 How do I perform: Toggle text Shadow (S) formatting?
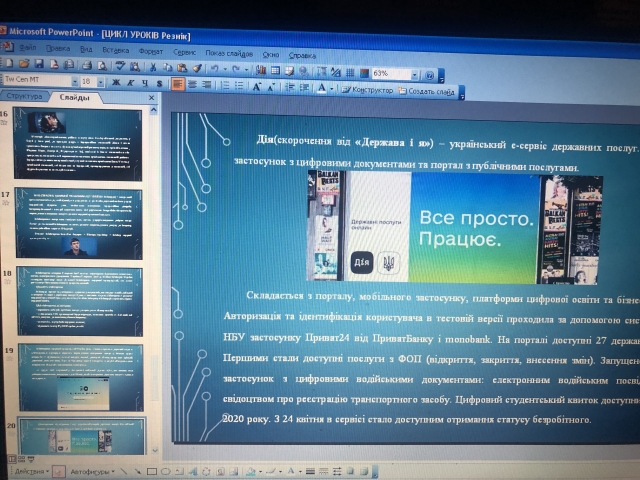160,84
